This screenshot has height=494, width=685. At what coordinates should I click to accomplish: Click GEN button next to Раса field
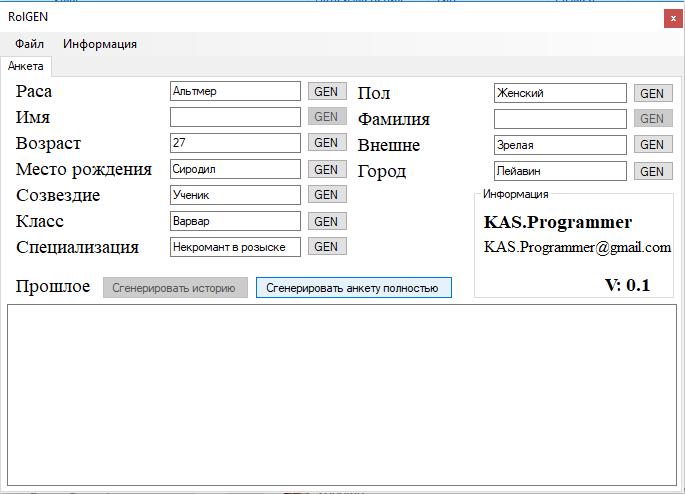tap(327, 91)
